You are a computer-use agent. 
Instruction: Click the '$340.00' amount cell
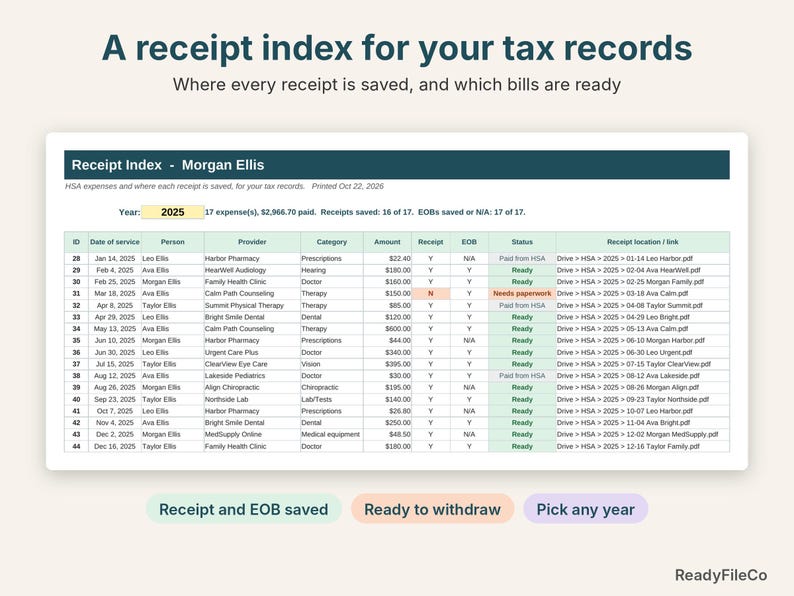pyautogui.click(x=387, y=353)
